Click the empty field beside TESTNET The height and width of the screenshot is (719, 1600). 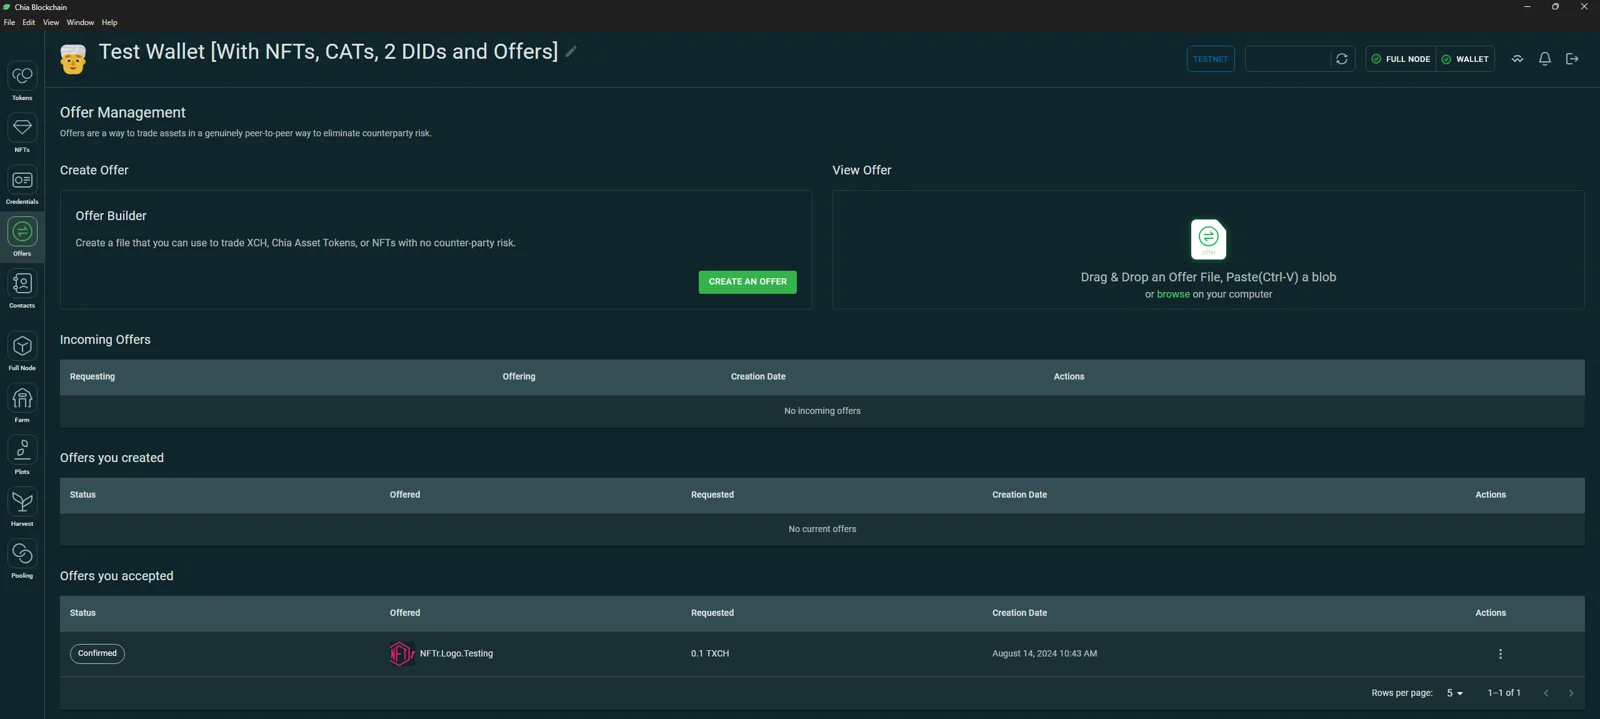pos(1288,59)
